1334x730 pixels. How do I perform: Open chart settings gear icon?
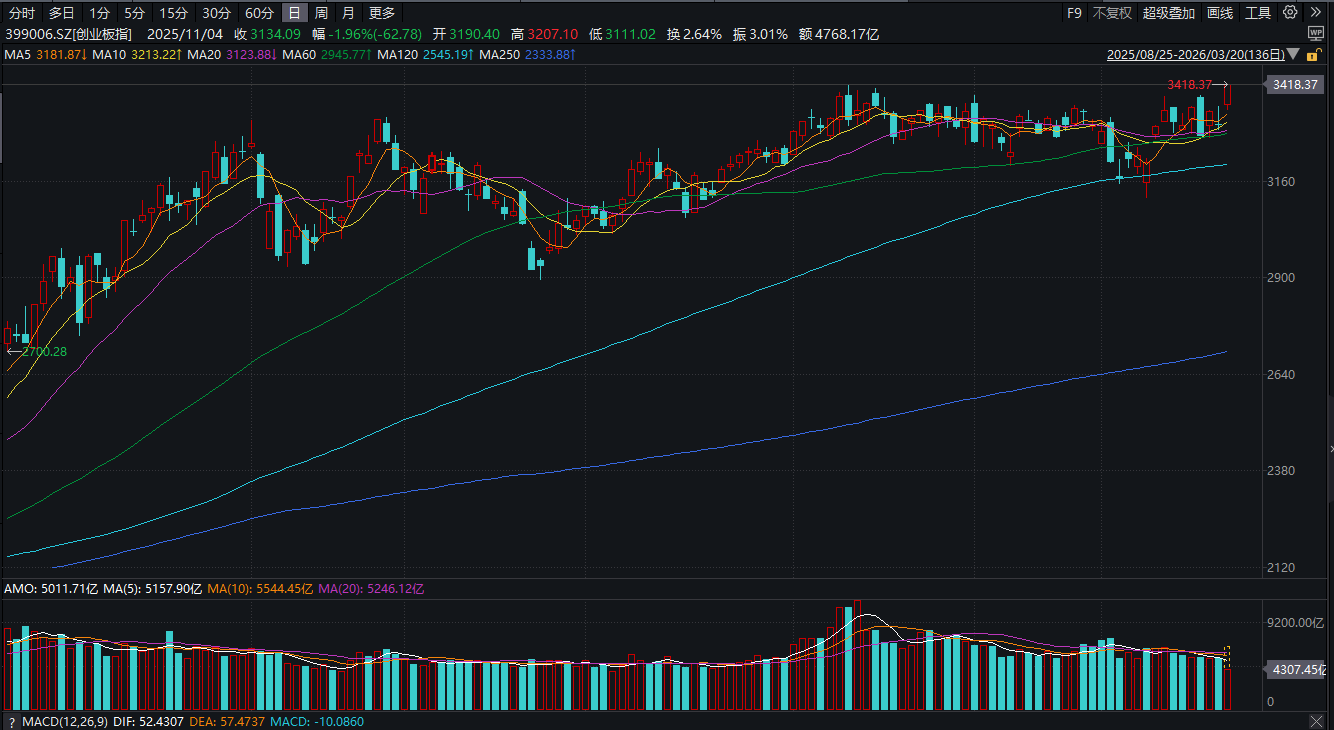click(x=1290, y=13)
